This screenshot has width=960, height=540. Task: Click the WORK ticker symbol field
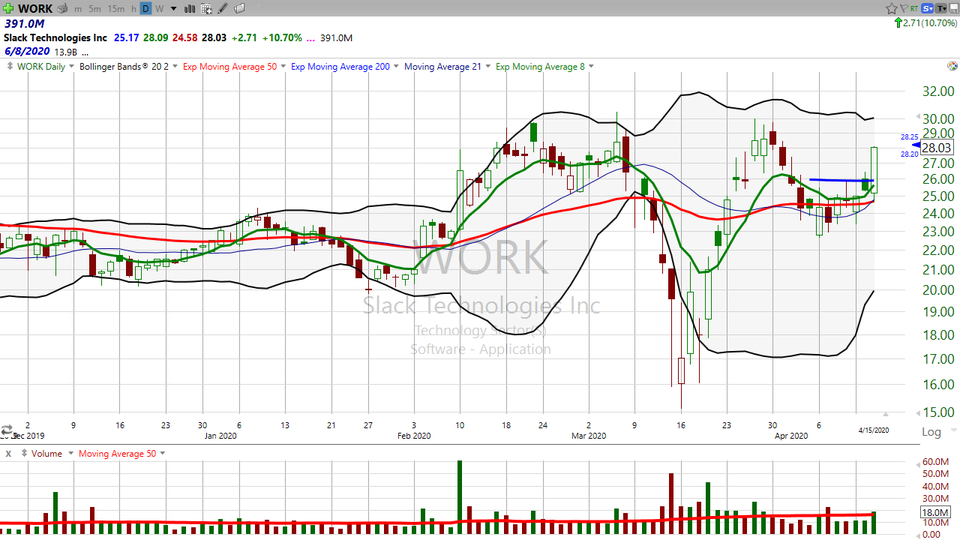[x=35, y=9]
